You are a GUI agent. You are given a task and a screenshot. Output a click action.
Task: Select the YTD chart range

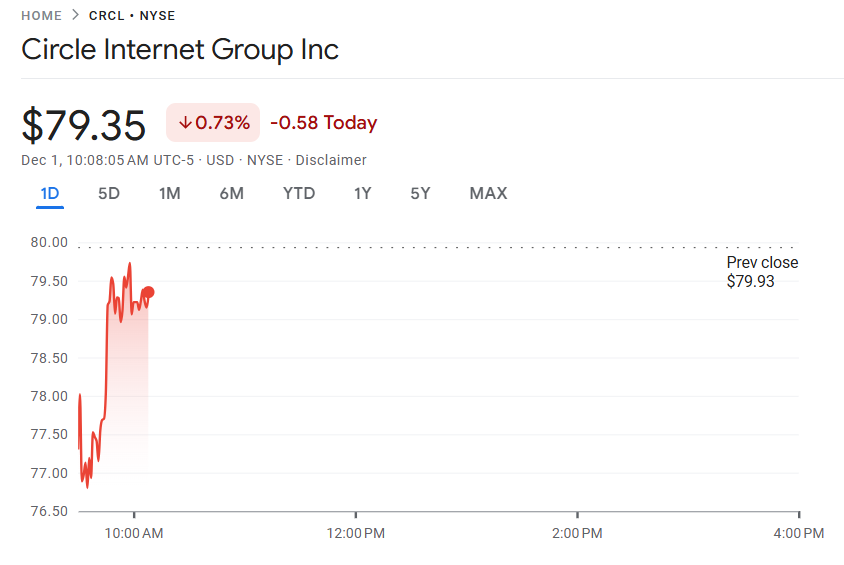pos(299,193)
